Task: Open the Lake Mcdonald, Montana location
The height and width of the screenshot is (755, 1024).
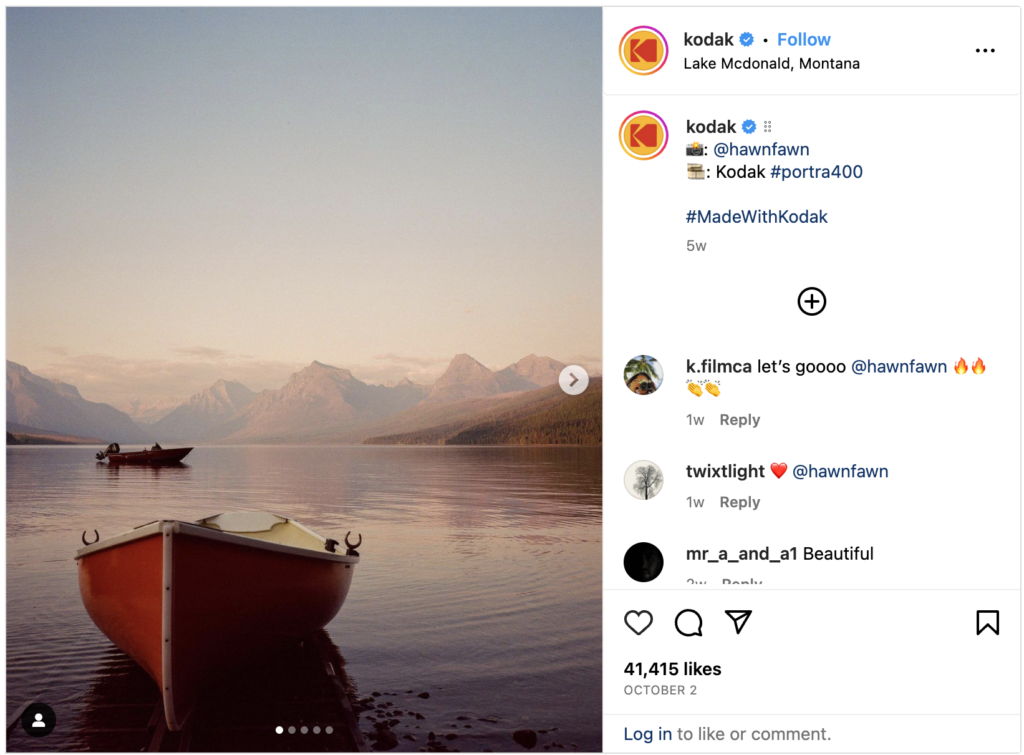Action: [x=771, y=63]
